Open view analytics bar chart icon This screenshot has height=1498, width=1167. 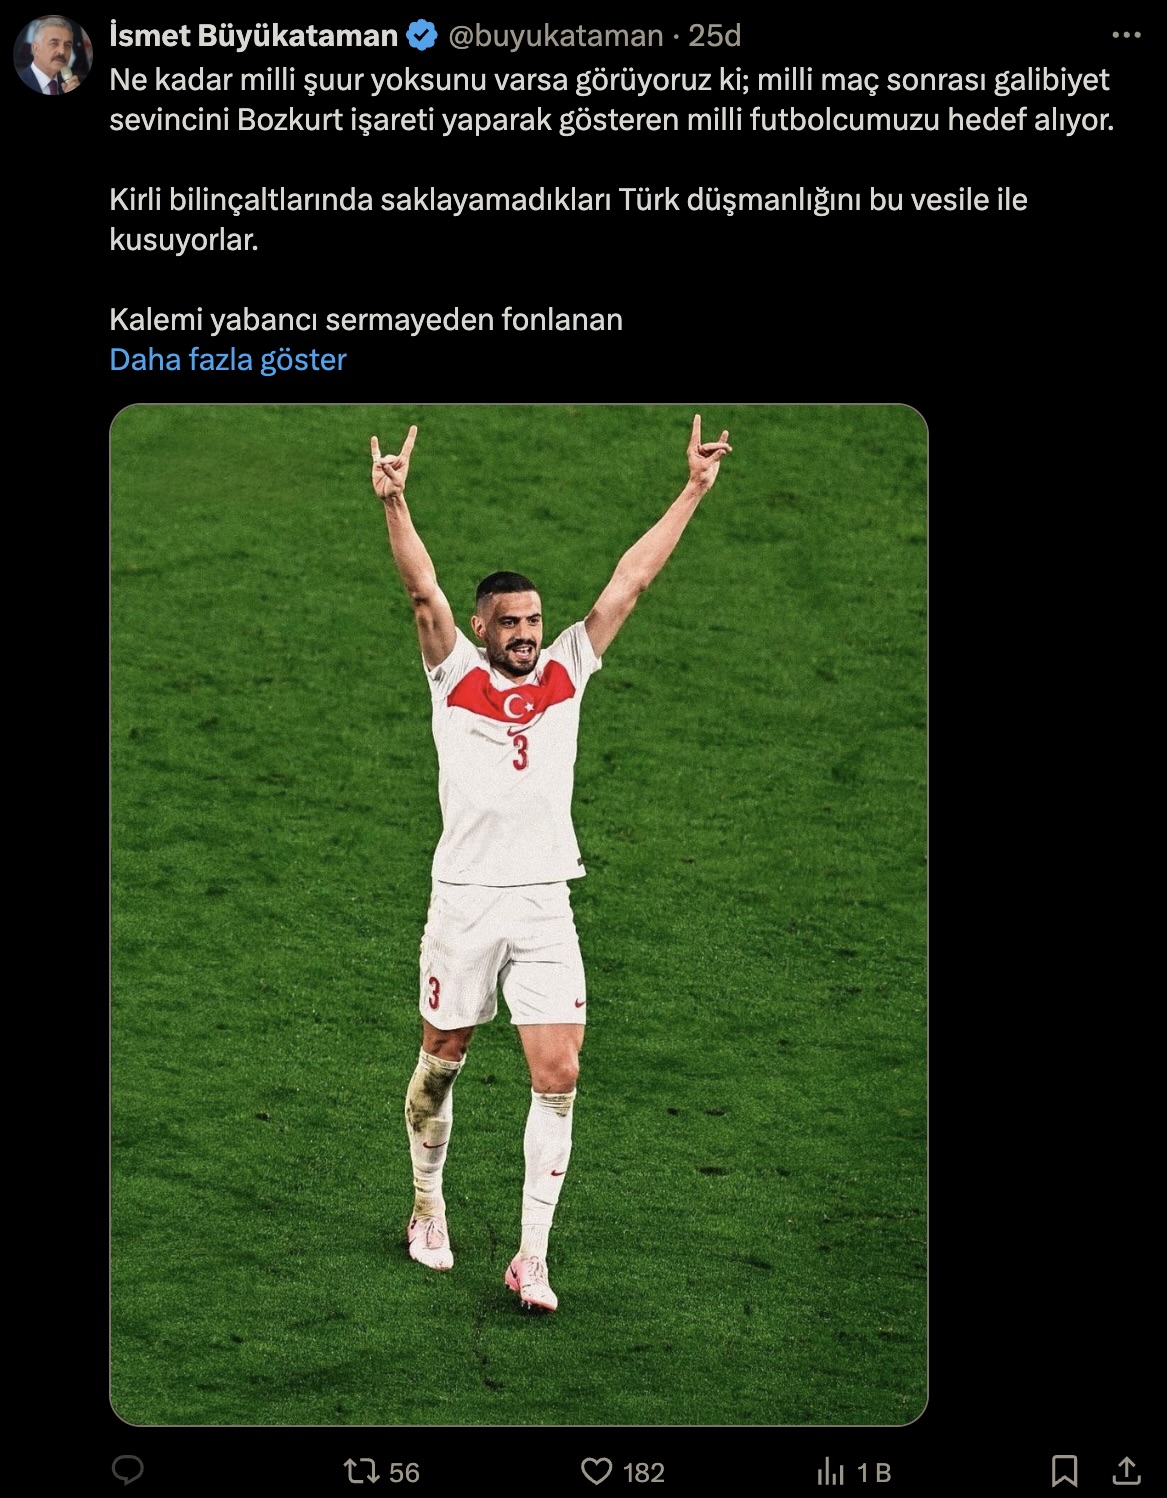click(x=831, y=1471)
